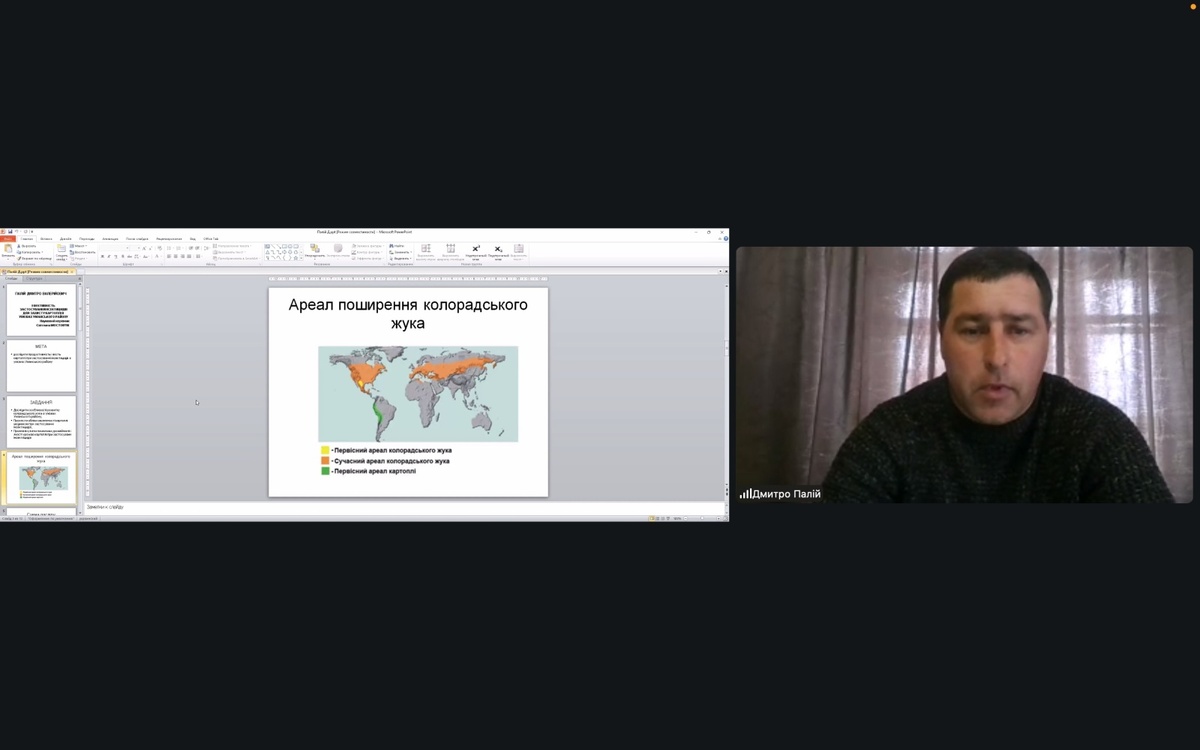
Task: Click the File (Файл) button
Action: point(8,239)
